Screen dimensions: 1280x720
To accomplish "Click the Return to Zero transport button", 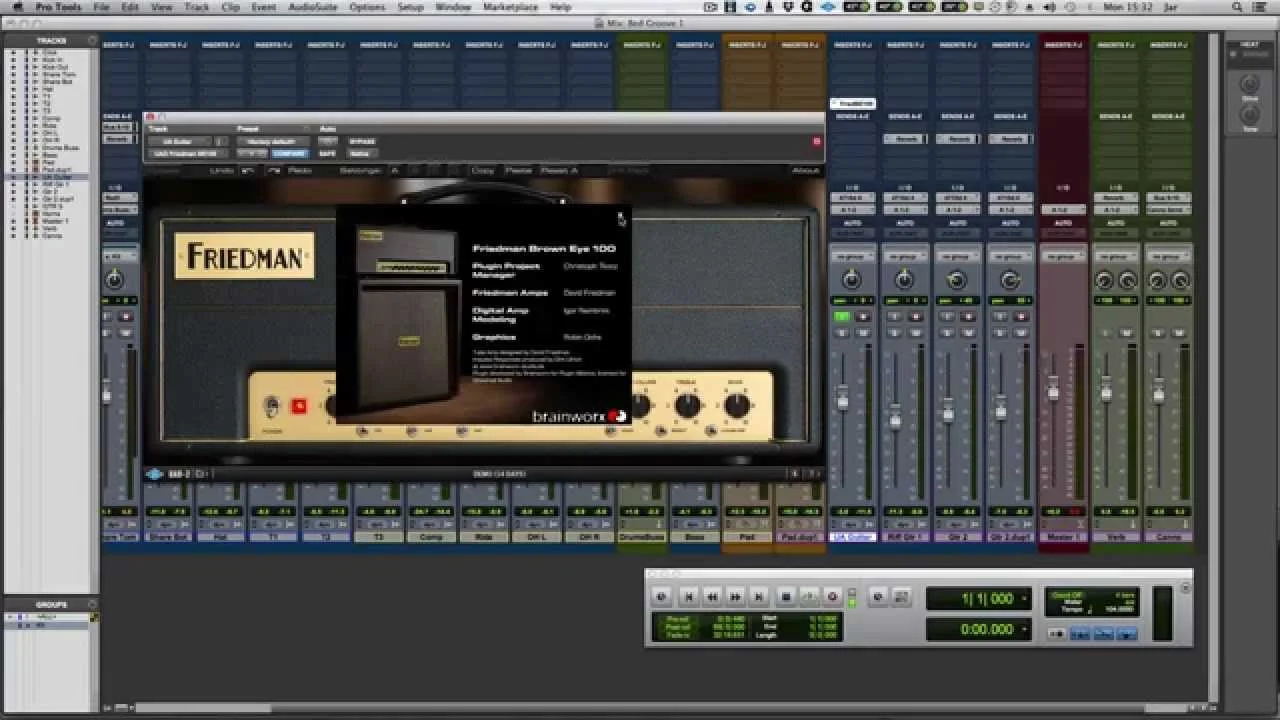I will pos(688,597).
